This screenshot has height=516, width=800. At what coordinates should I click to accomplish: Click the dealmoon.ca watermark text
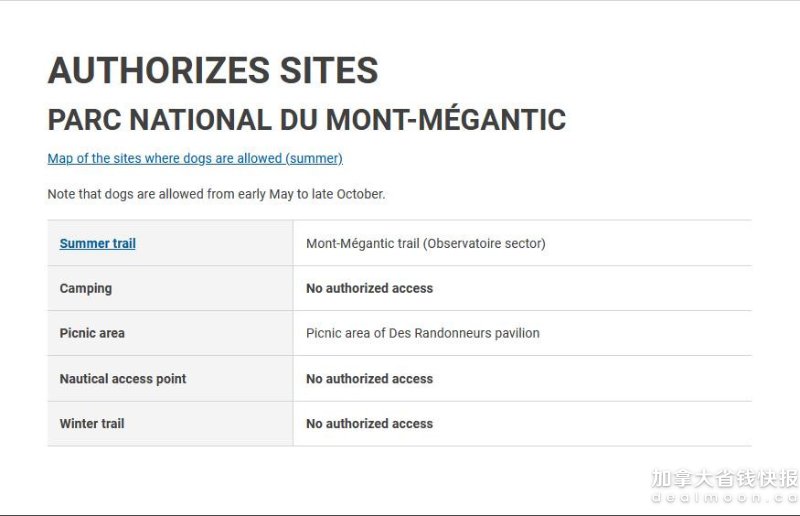[725, 498]
